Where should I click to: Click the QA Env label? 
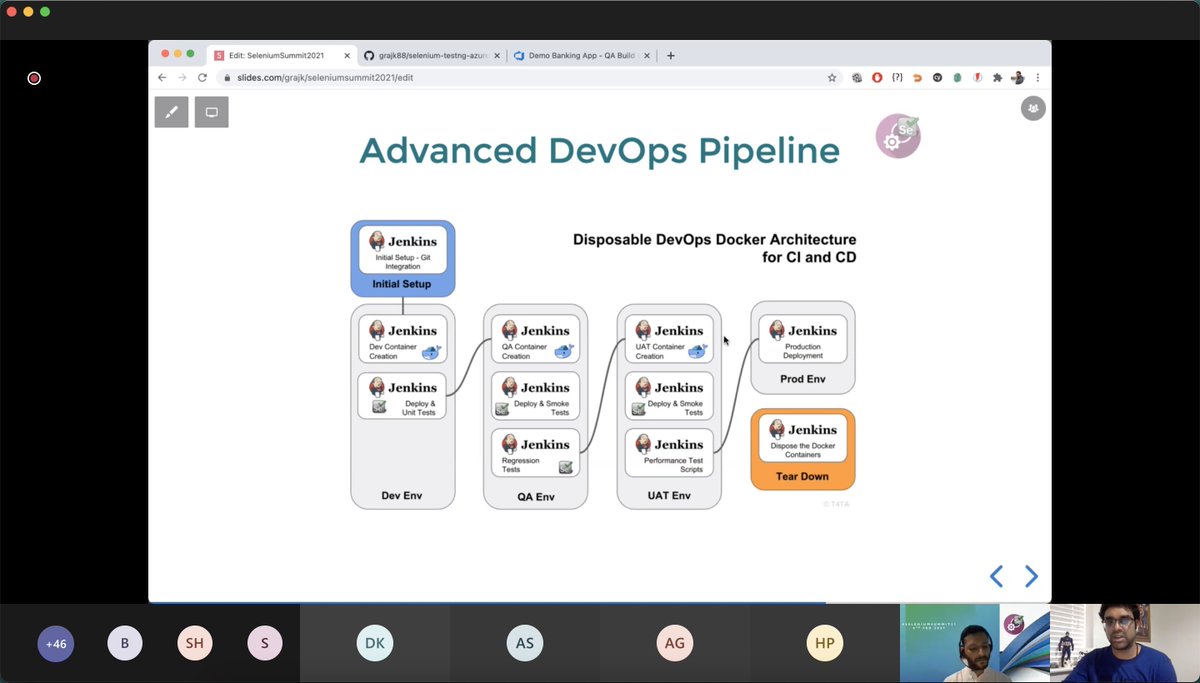pos(536,496)
